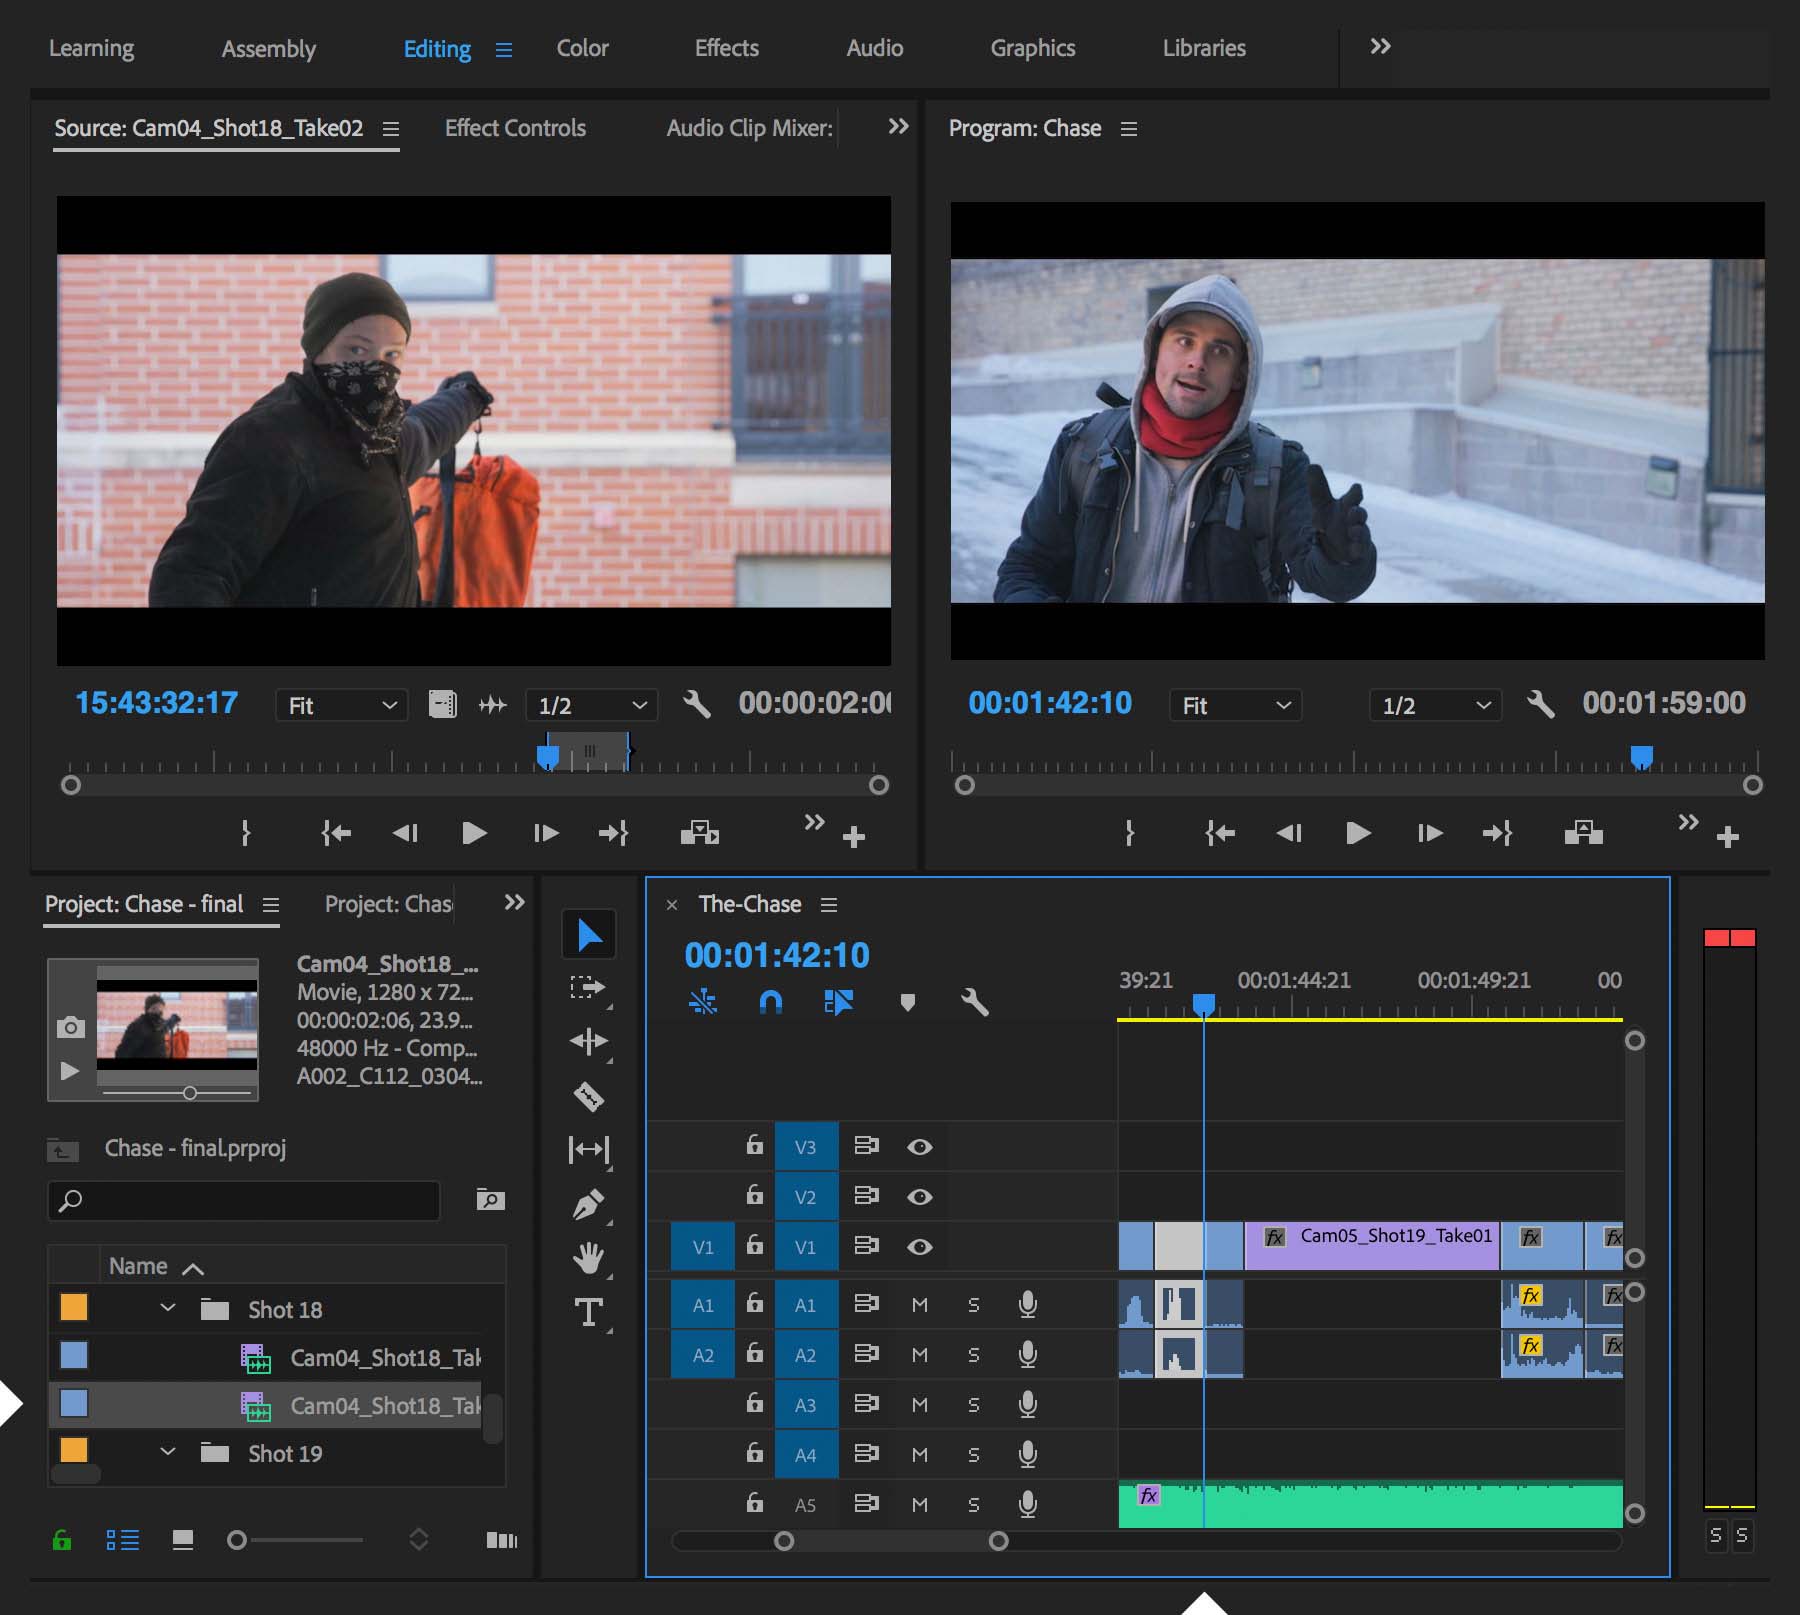Hide the V1 track output

click(x=920, y=1247)
